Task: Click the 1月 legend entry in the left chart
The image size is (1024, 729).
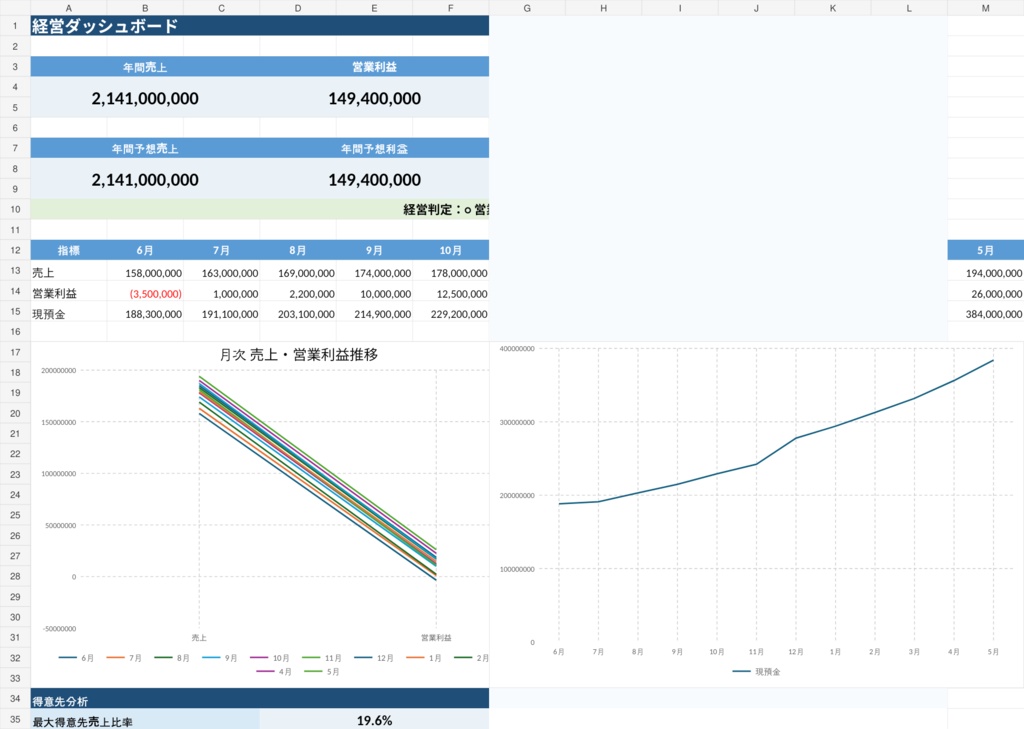Action: coord(424,658)
